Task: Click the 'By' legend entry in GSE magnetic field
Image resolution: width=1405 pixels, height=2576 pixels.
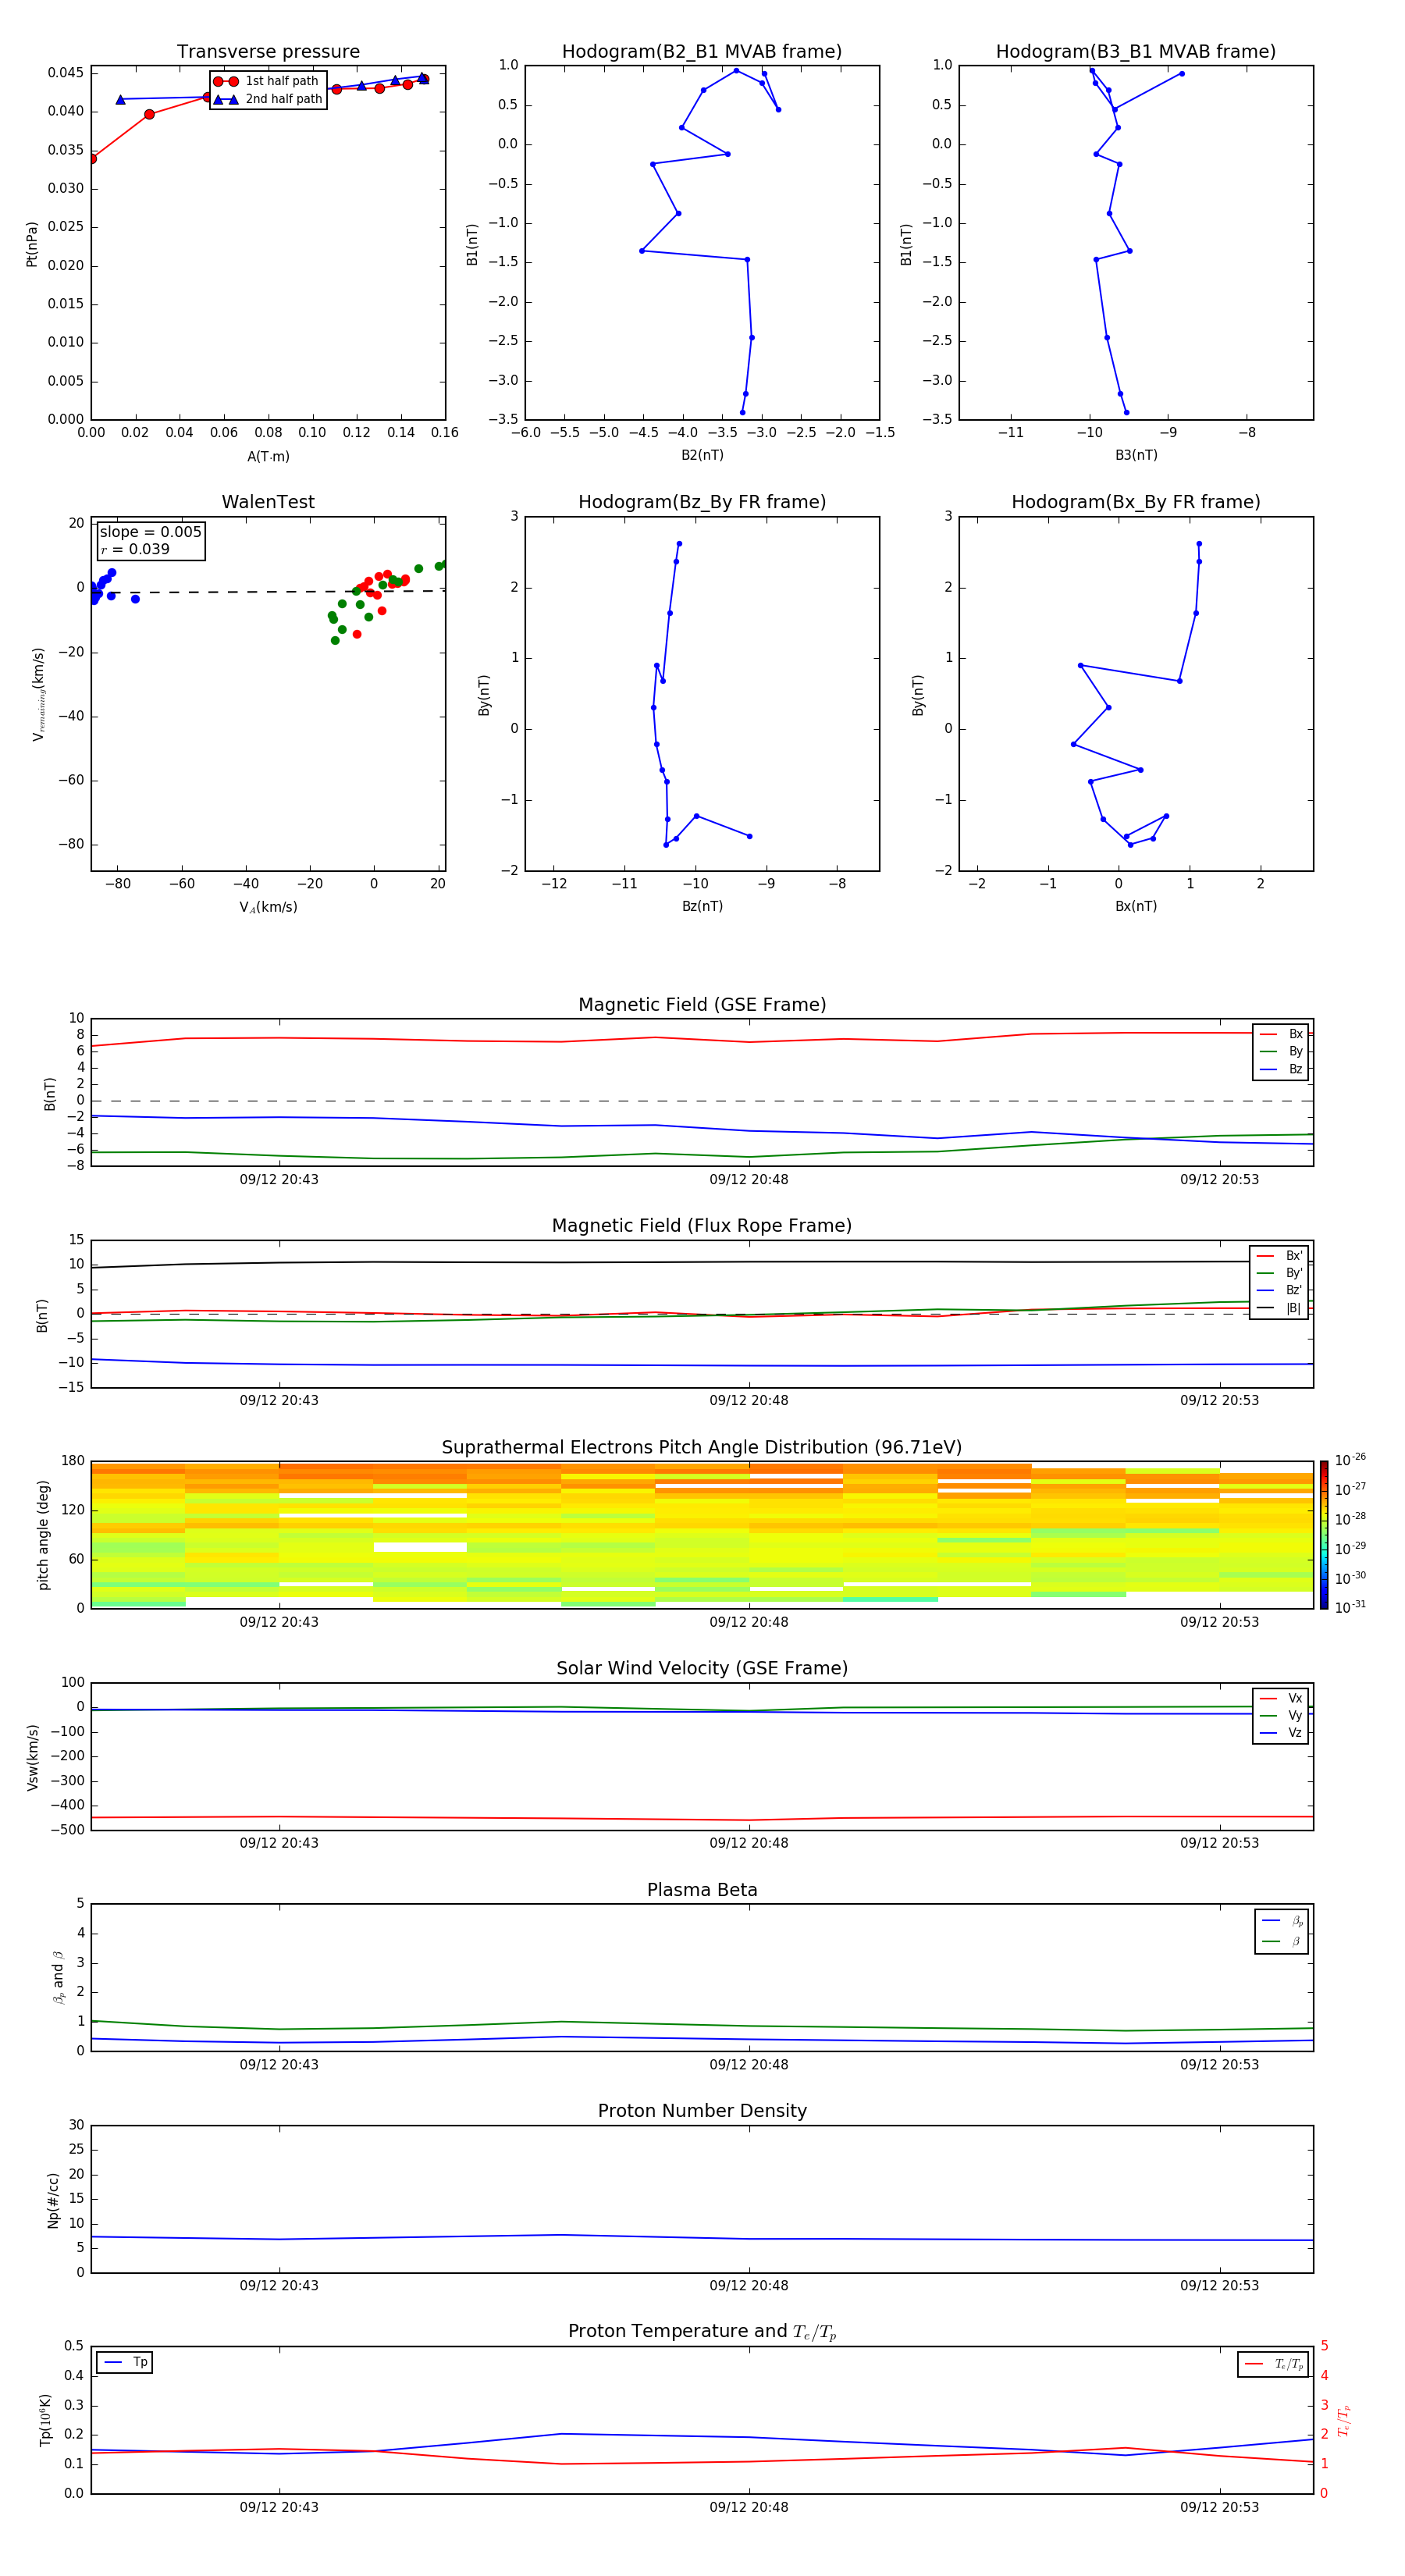Action: point(1281,1051)
